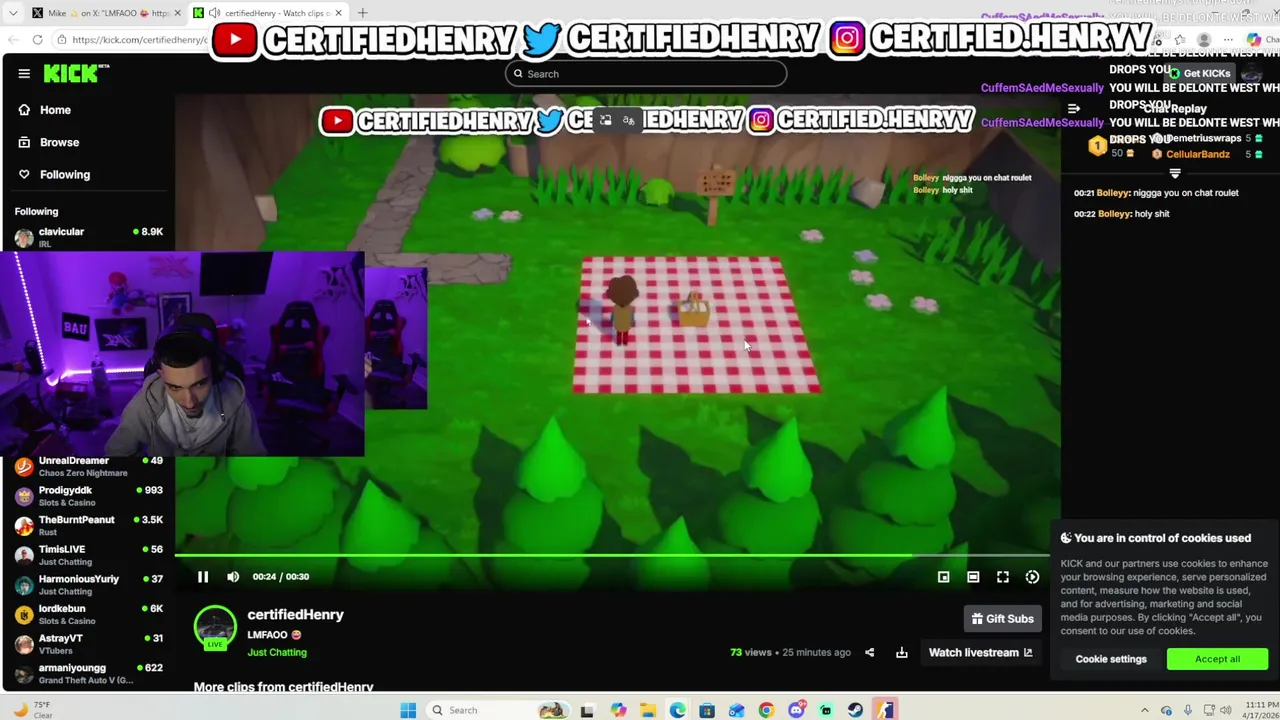Image resolution: width=1280 pixels, height=720 pixels.
Task: Open Discord from the taskbar
Action: click(796, 710)
